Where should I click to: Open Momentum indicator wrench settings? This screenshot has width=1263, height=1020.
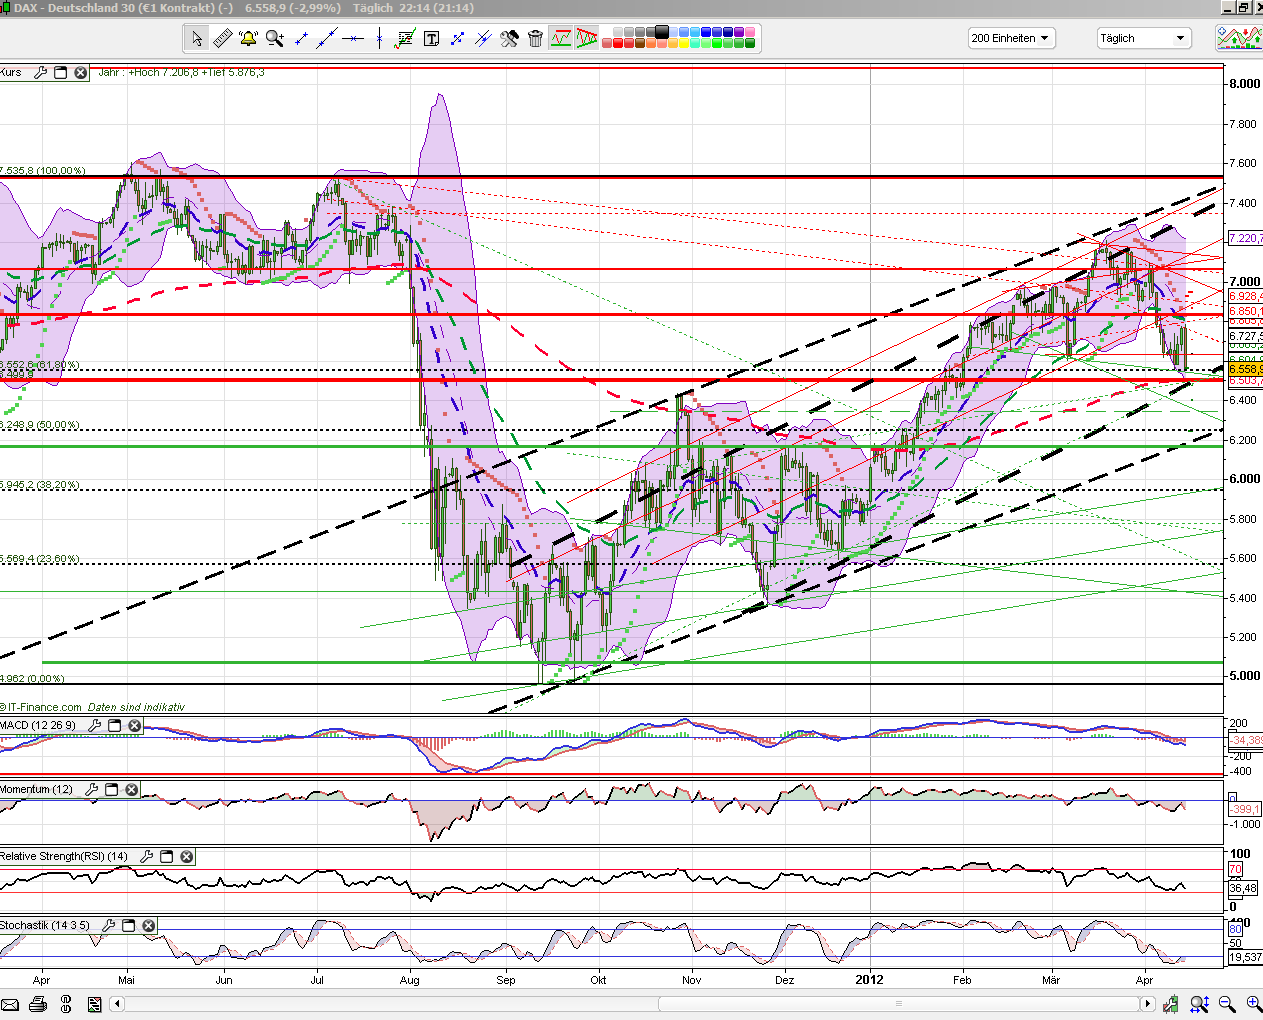click(x=91, y=789)
